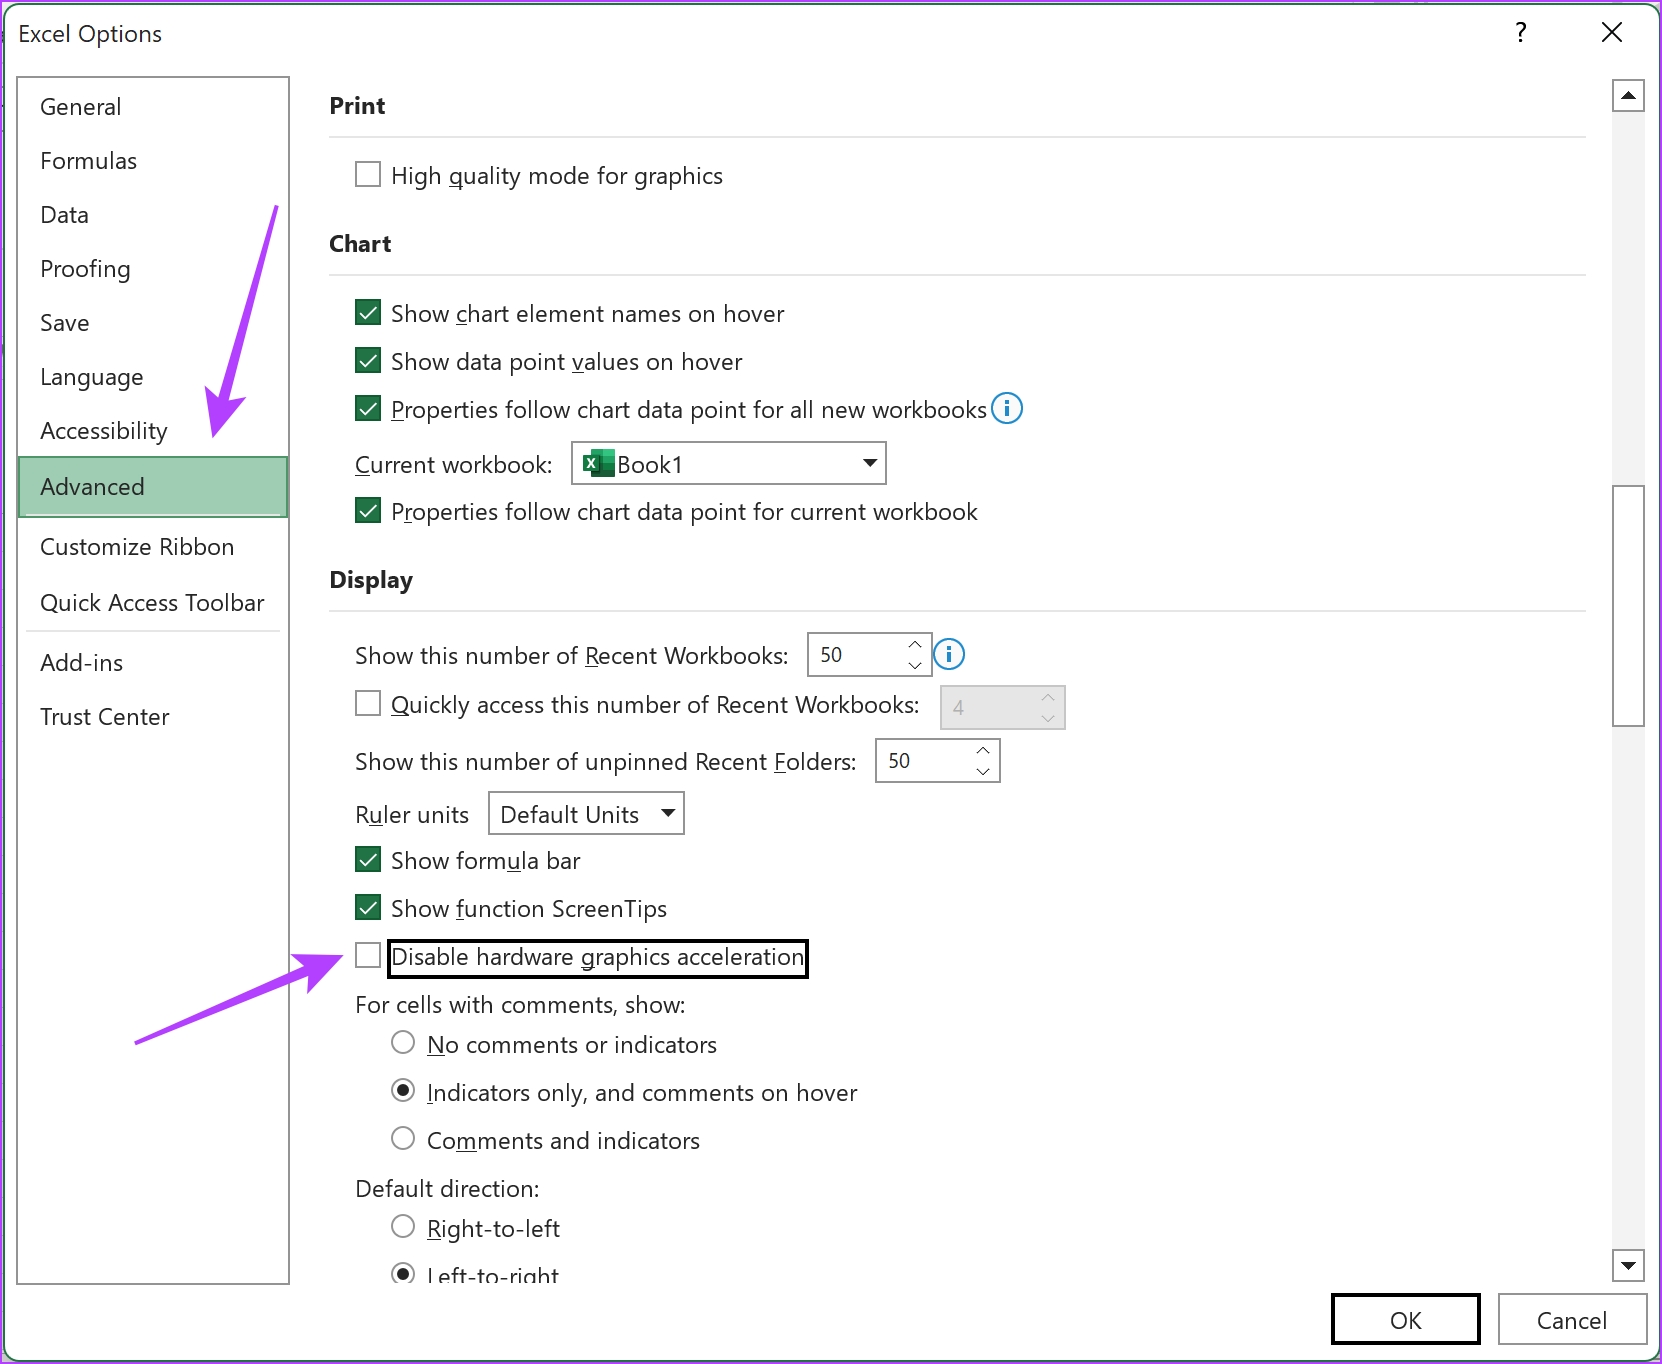The image size is (1662, 1364).
Task: Click scrollbar up arrow in options pane
Action: coord(1629,96)
